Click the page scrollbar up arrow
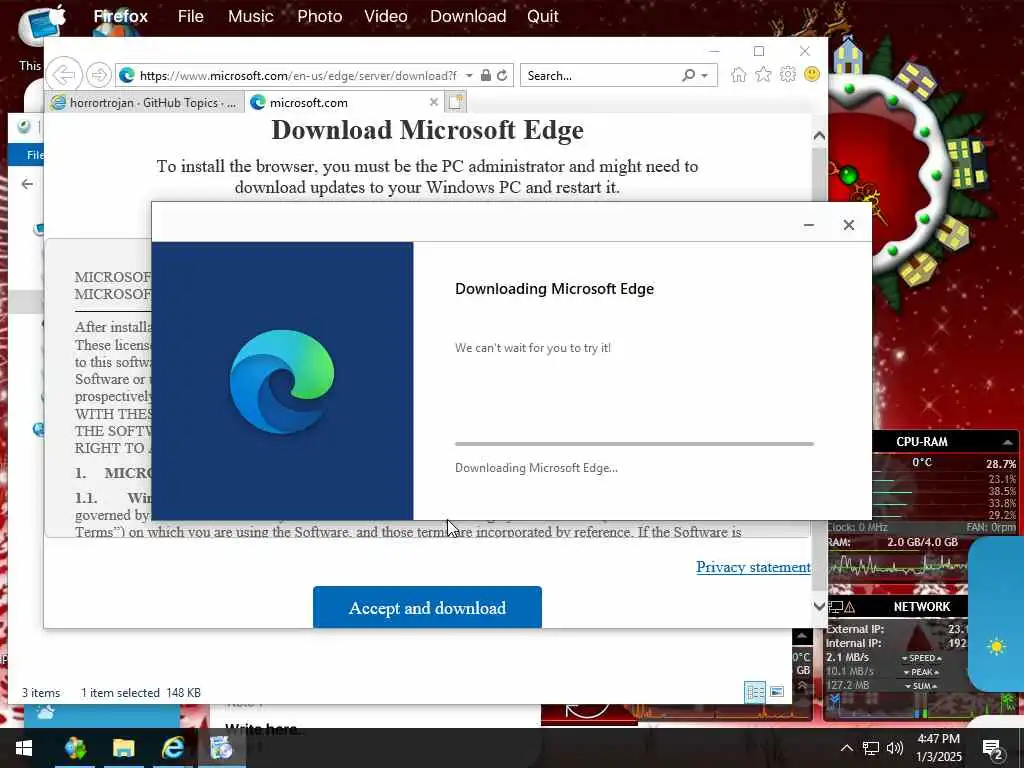 [819, 136]
